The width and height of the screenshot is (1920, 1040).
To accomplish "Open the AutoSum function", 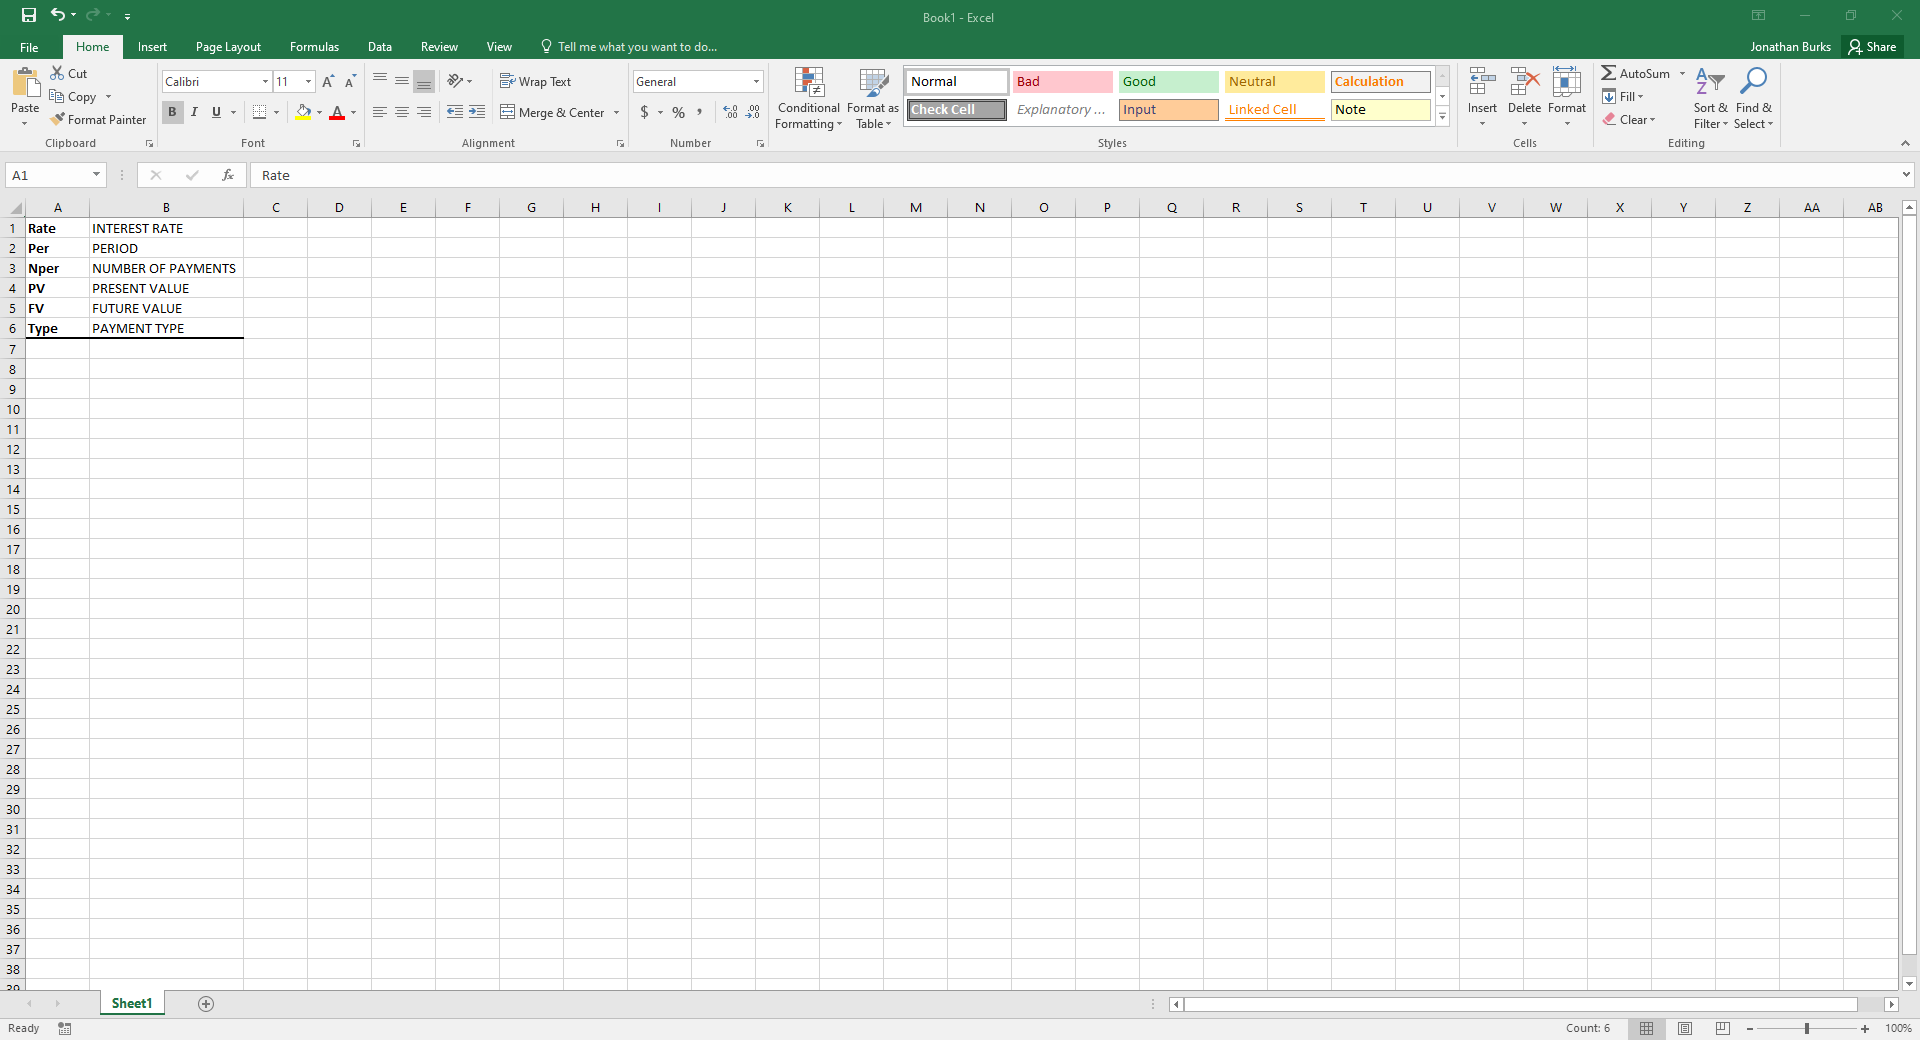I will (x=1638, y=72).
